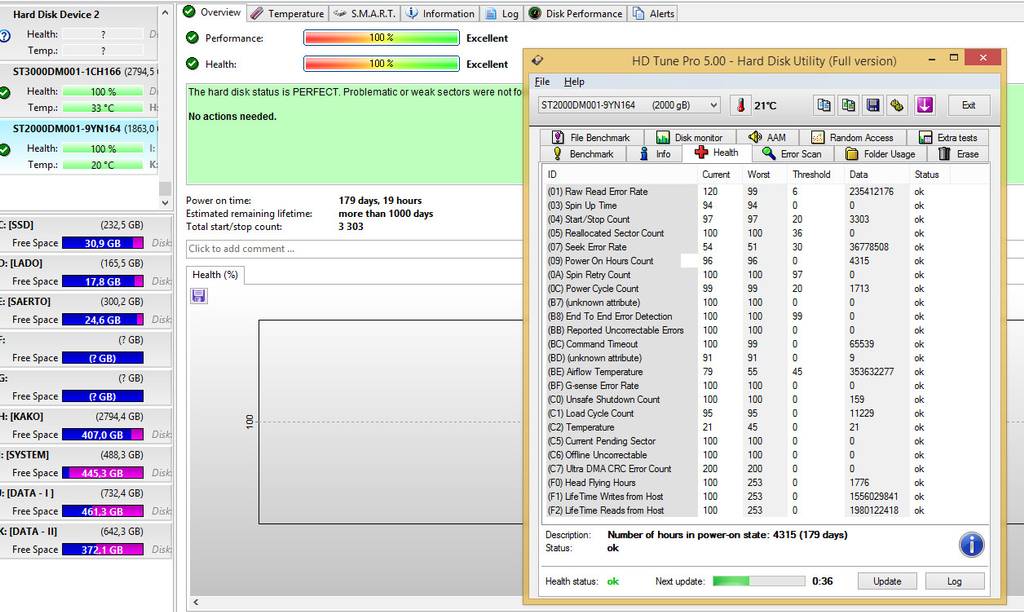The image size is (1024, 612).
Task: Switch to the Benchmark tab in HD Tune
Action: click(583, 154)
